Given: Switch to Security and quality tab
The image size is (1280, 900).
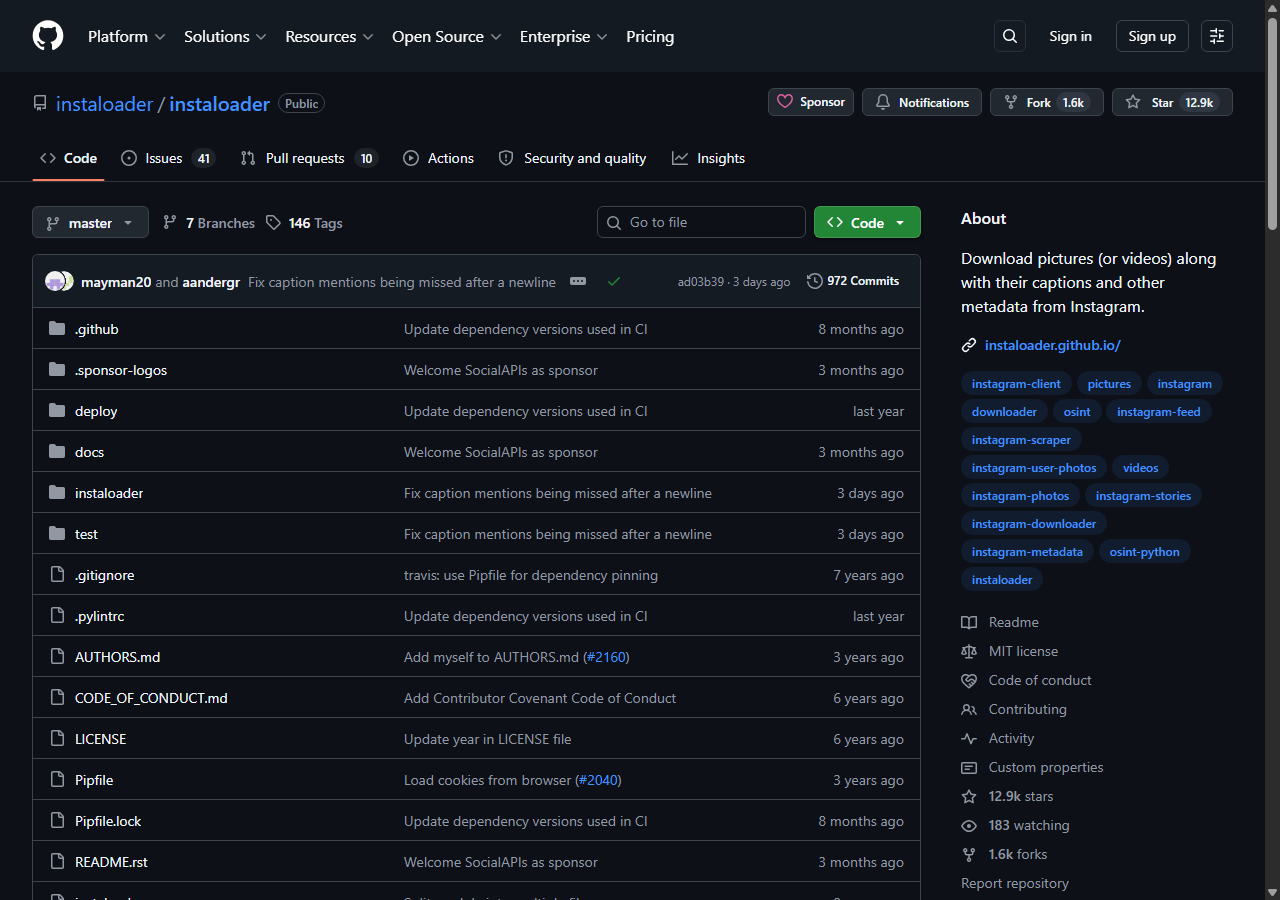Looking at the screenshot, I should [572, 158].
